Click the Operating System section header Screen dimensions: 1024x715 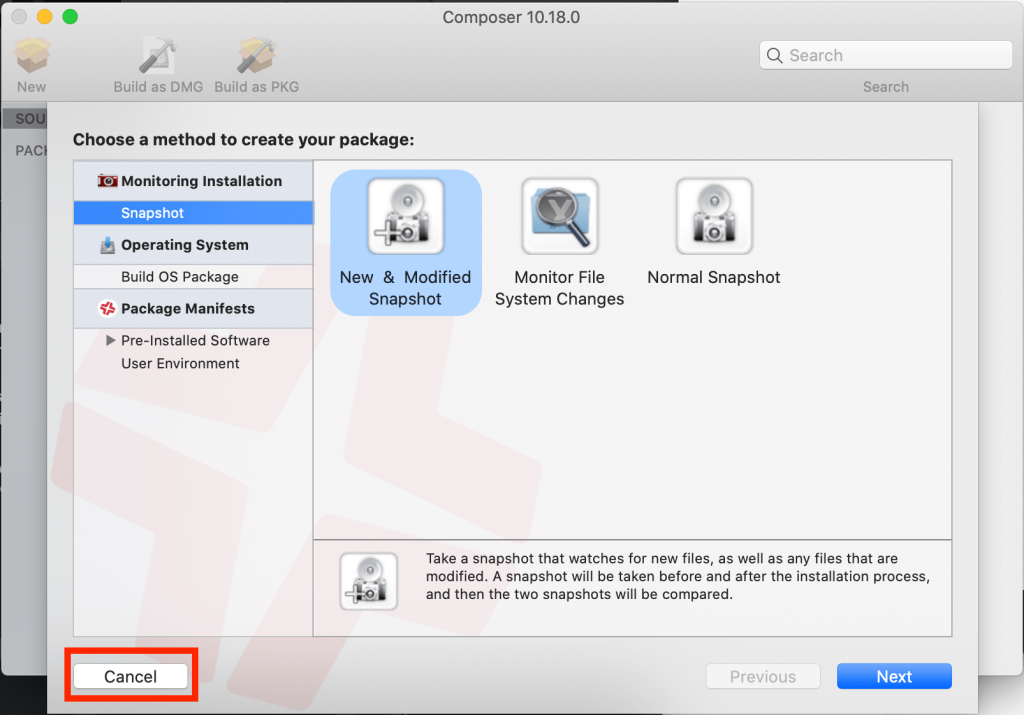pyautogui.click(x=193, y=245)
